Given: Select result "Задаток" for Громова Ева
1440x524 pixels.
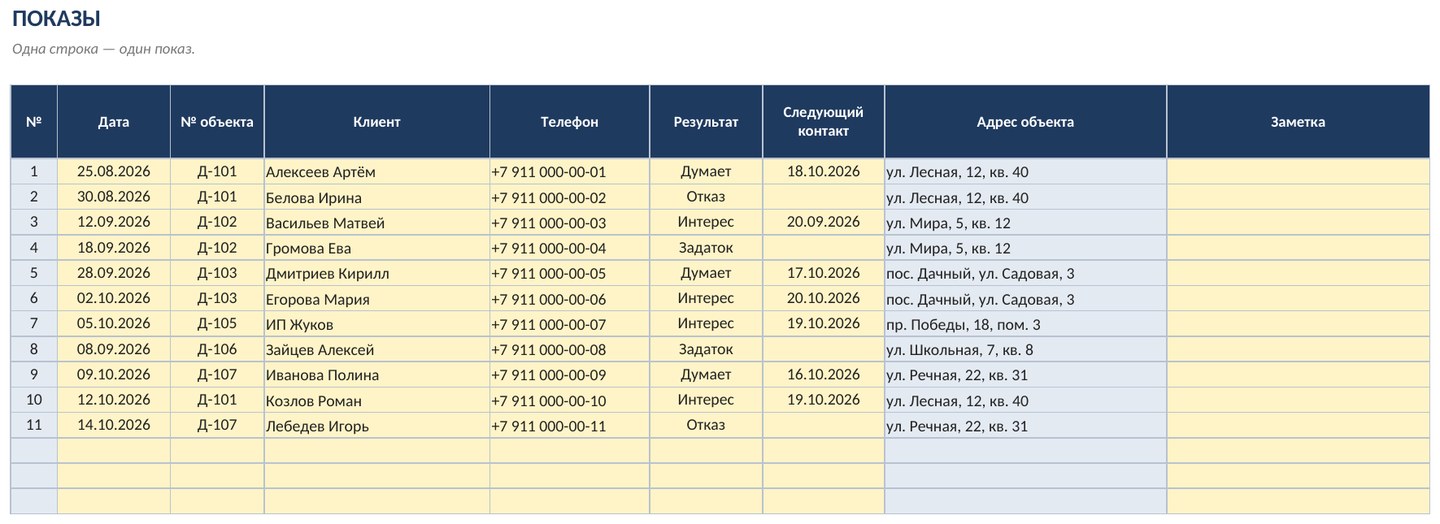Looking at the screenshot, I should click(706, 248).
